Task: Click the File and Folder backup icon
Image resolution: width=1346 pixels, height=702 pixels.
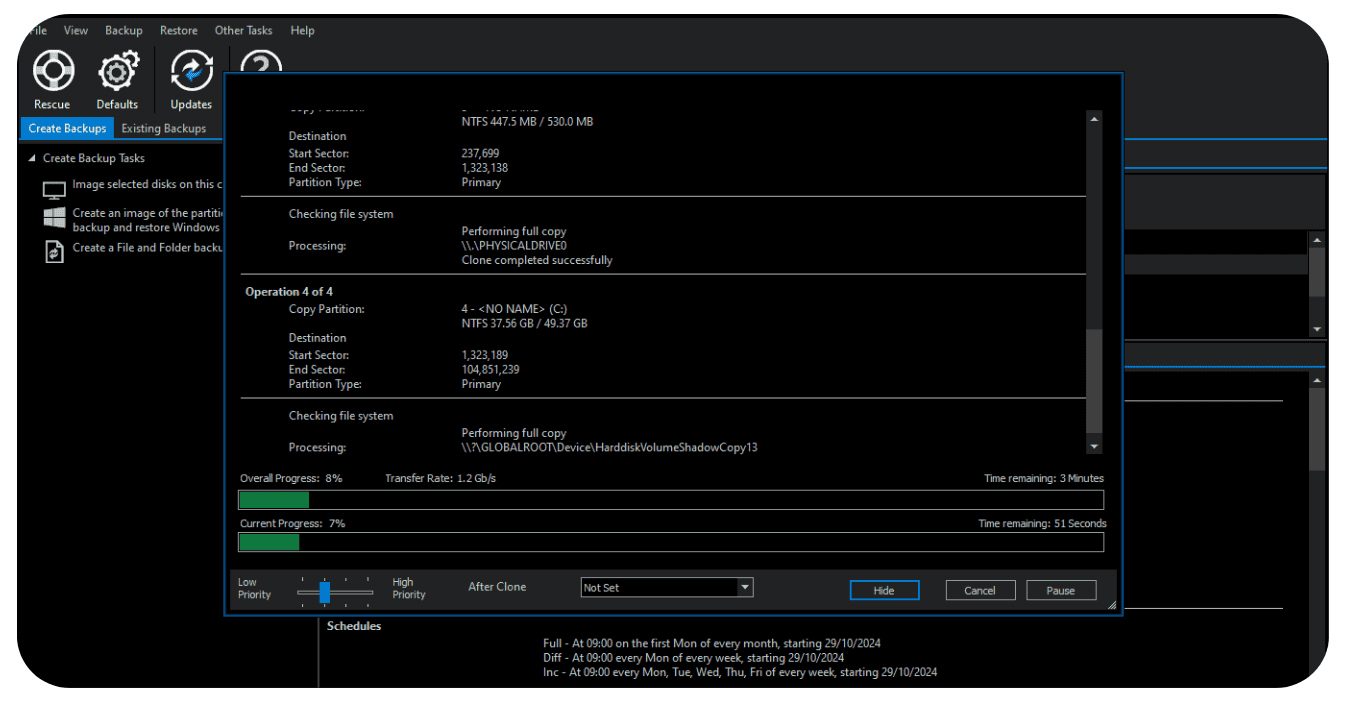Action: [x=54, y=252]
